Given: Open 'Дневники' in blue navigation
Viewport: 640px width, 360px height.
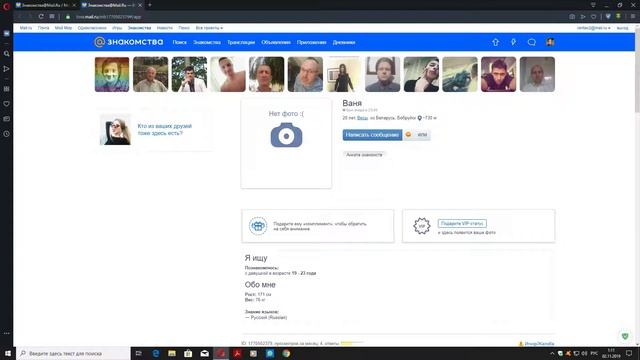Looking at the screenshot, I should (344, 42).
